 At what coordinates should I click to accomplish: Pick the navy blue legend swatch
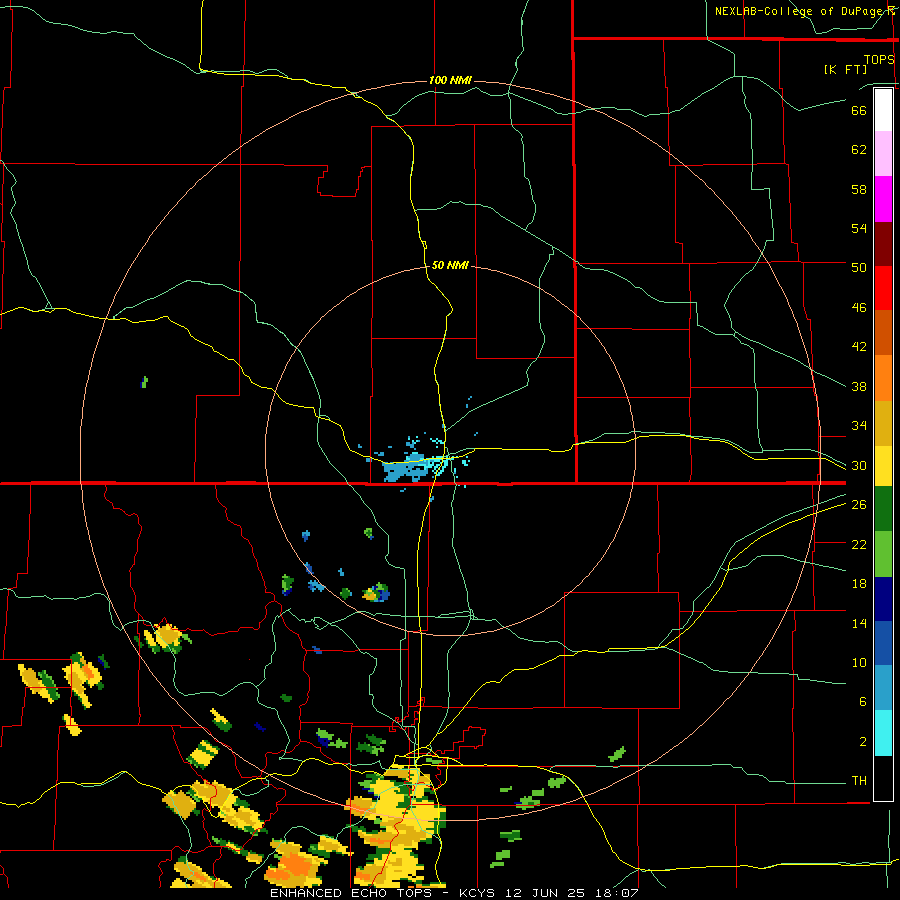click(883, 599)
